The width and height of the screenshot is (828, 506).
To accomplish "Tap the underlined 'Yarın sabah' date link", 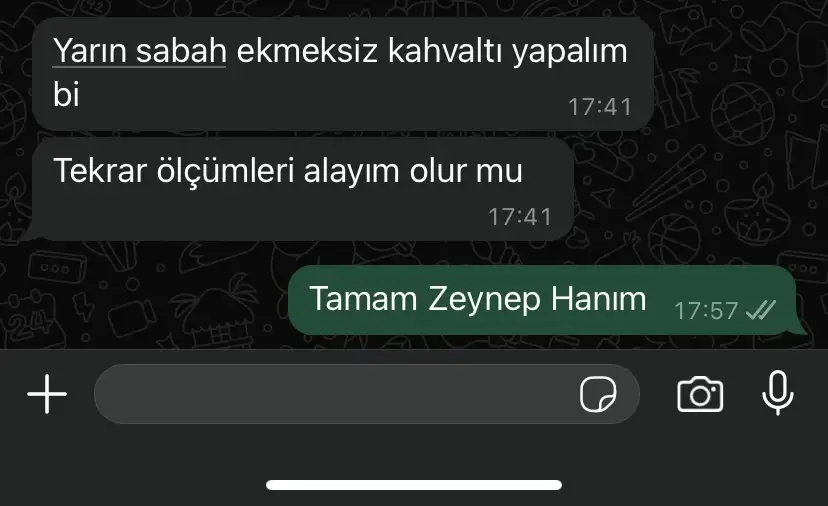I will coord(139,51).
